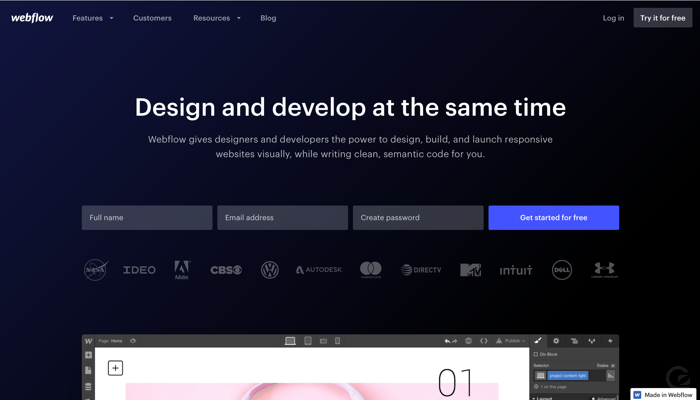The image size is (700, 400).
Task: Click the Intuit logo
Action: 516,270
